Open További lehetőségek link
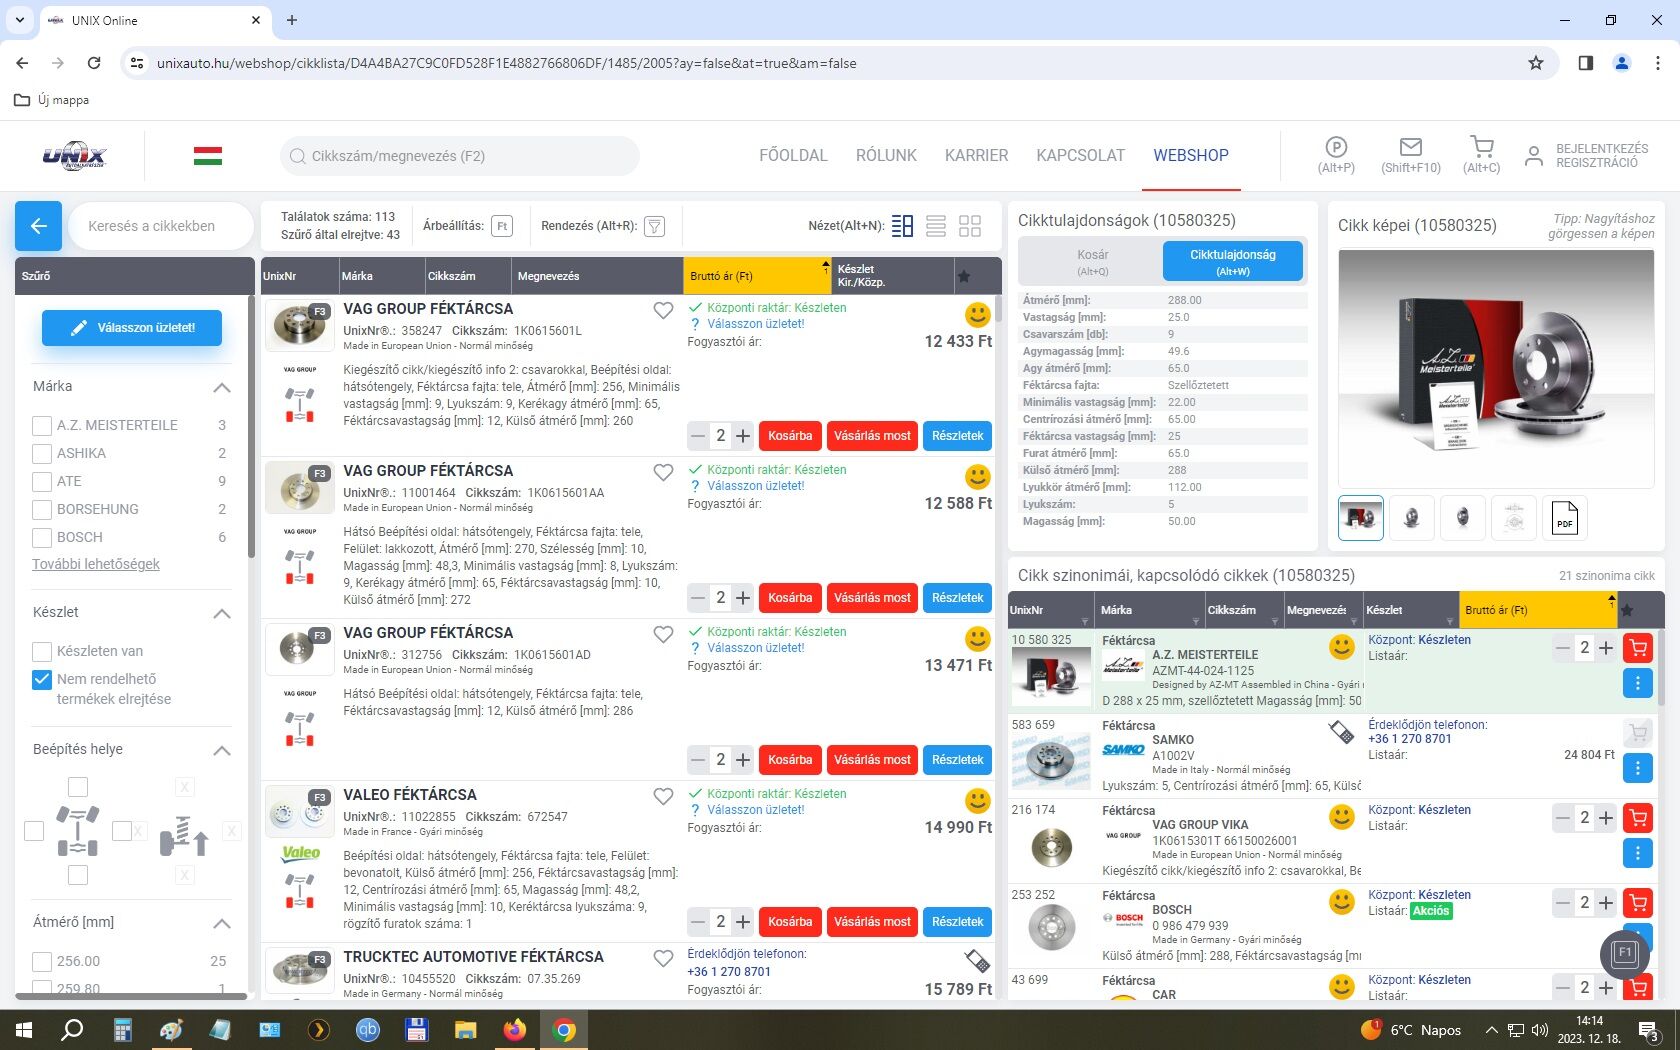 96,564
